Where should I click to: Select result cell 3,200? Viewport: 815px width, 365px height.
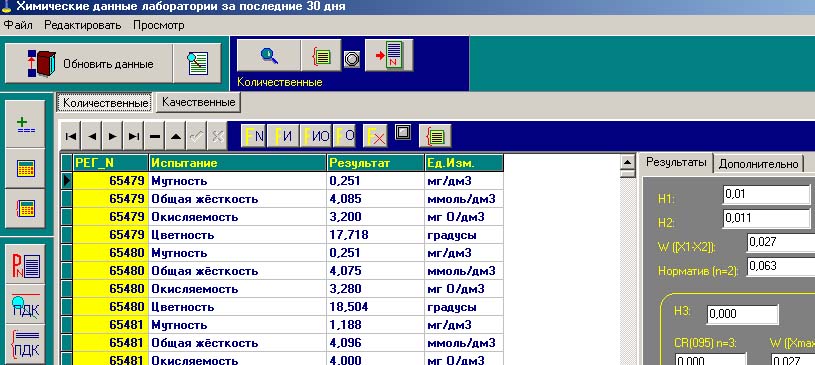(375, 217)
